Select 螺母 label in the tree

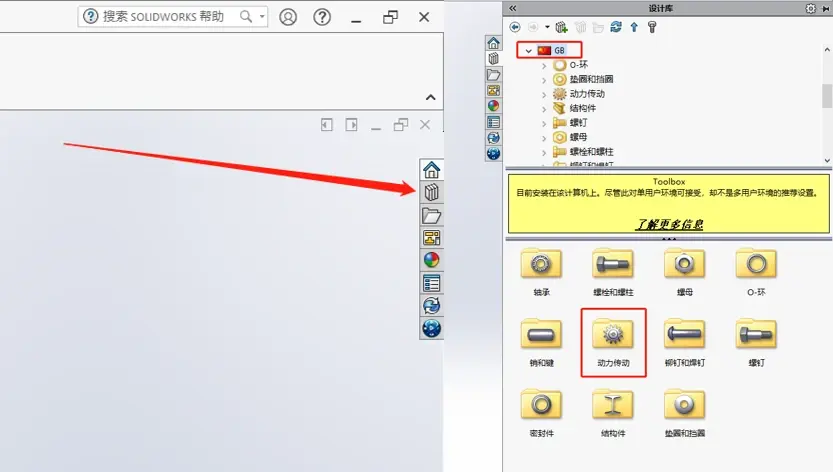coord(578,137)
